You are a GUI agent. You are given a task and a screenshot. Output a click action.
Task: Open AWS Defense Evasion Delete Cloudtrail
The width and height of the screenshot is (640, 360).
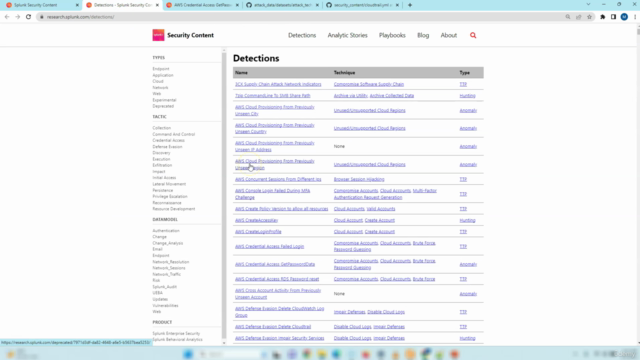[x=273, y=327]
